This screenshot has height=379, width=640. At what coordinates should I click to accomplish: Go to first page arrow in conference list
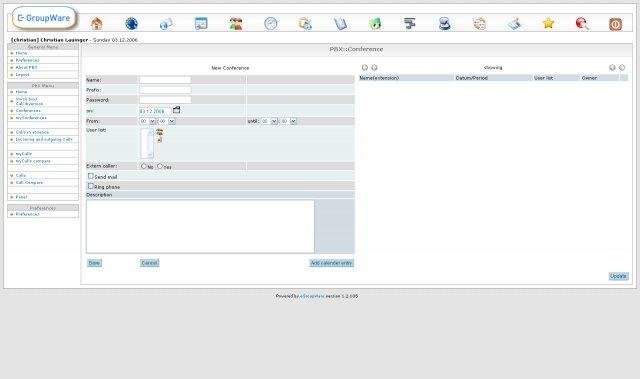coord(365,68)
